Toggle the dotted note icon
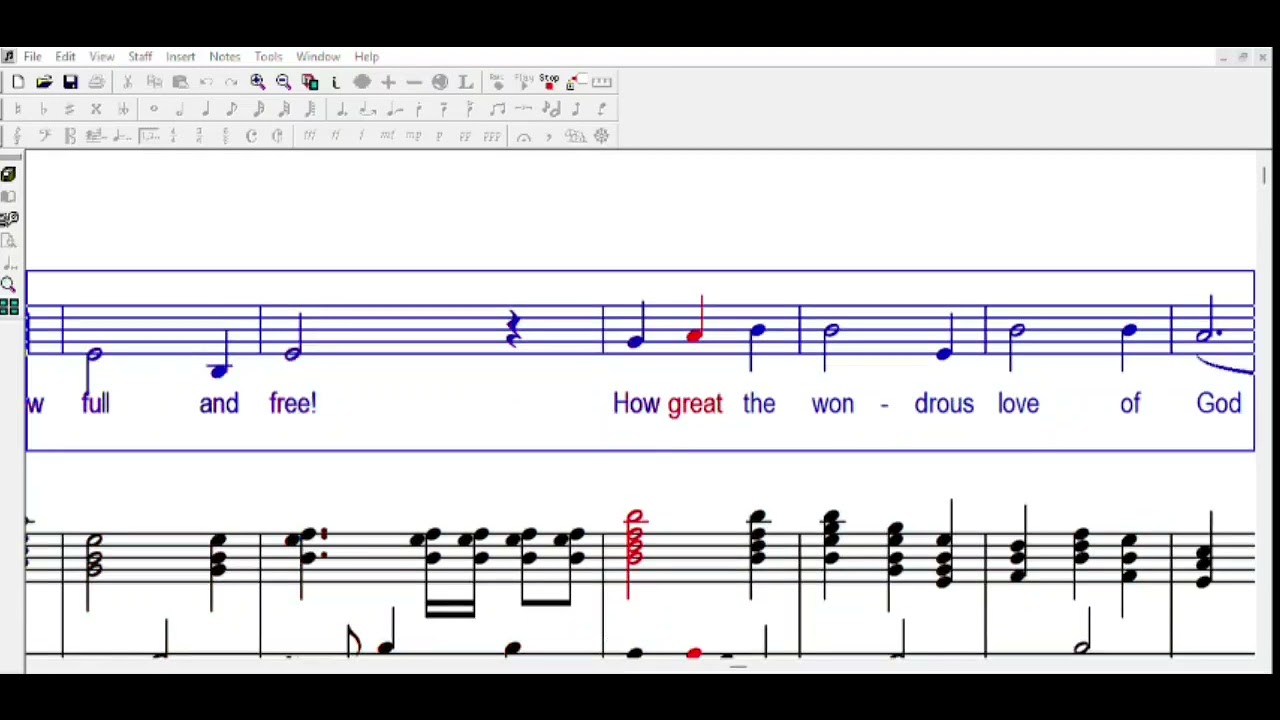Viewport: 1280px width, 720px height. pos(342,109)
